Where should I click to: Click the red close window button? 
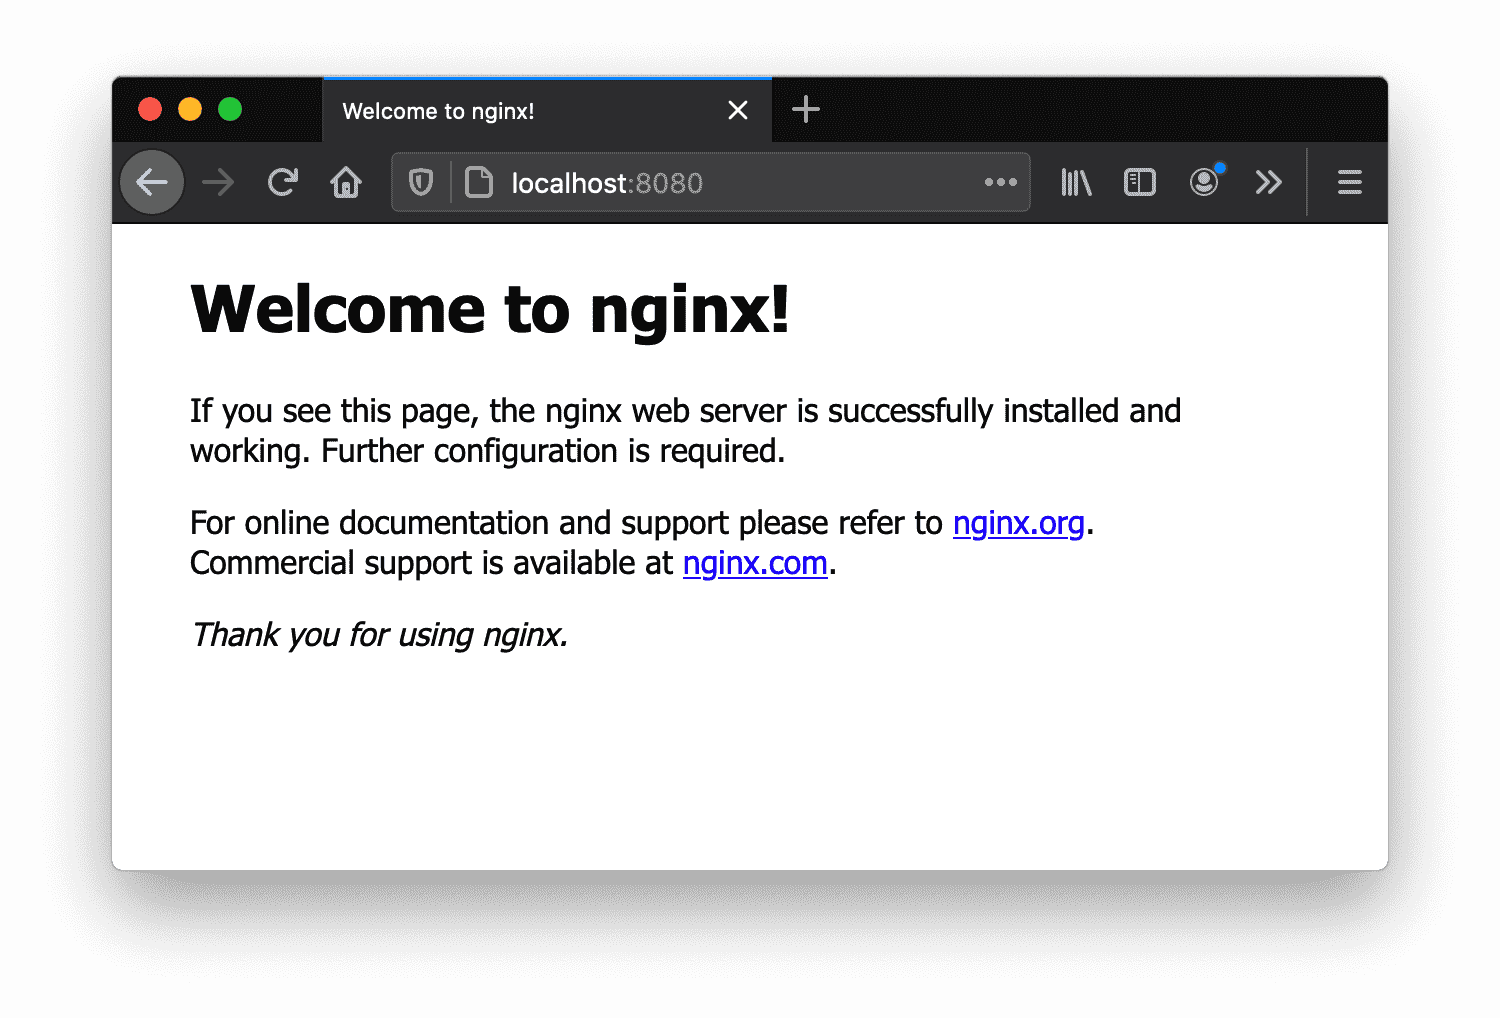(150, 109)
